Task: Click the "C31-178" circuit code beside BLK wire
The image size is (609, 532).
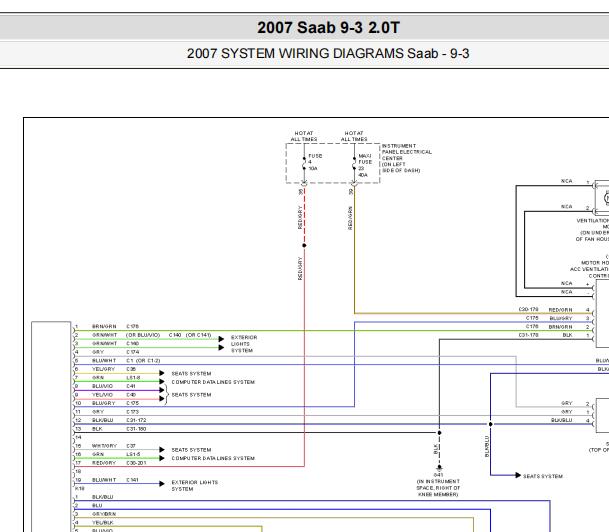Action: coord(529,335)
